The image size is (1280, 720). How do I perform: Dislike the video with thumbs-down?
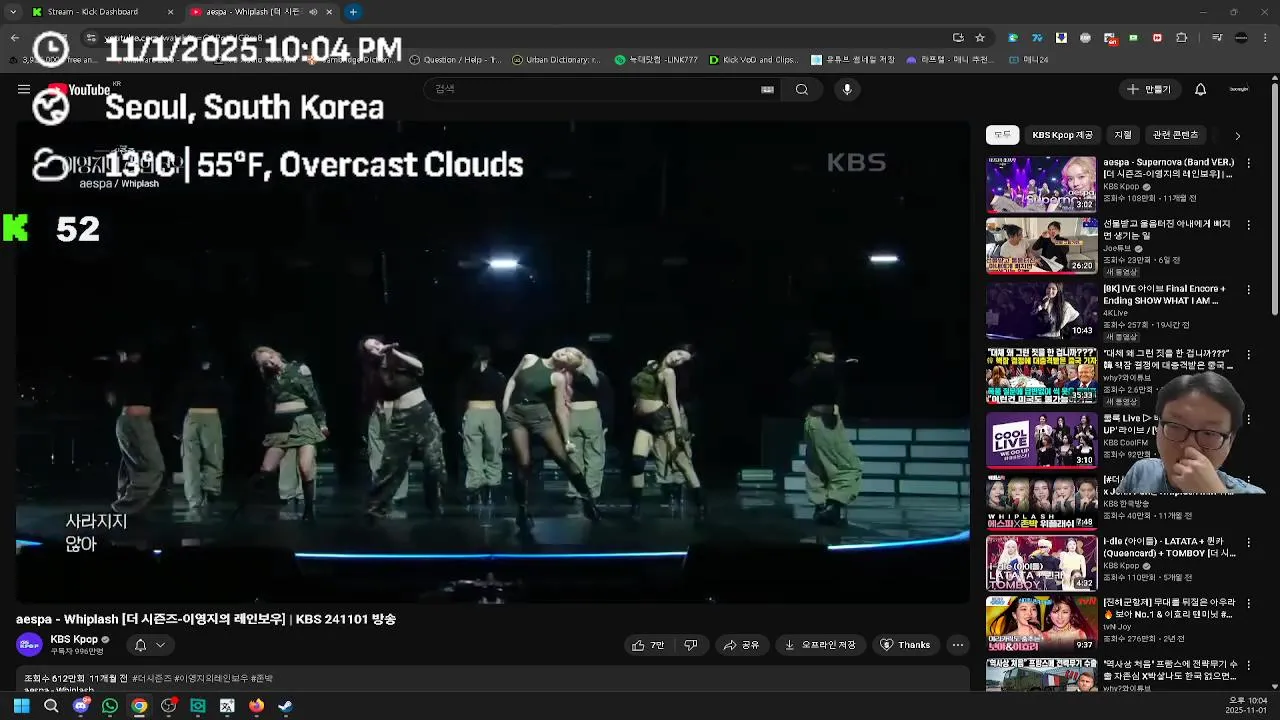click(x=690, y=645)
